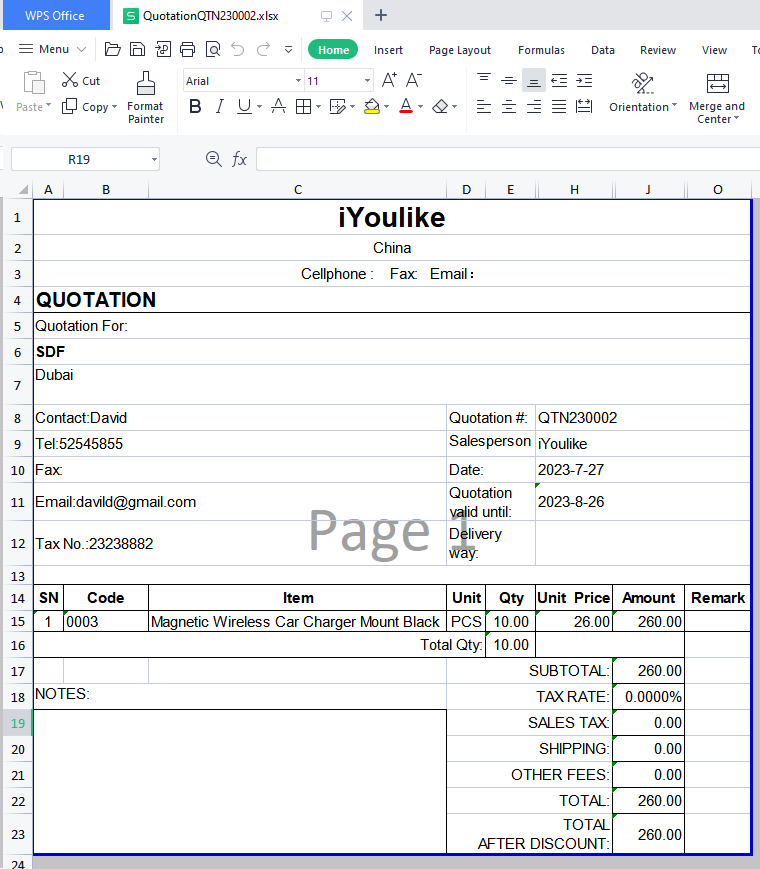The width and height of the screenshot is (760, 869).
Task: Apply yellow fill color to cell
Action: [x=372, y=106]
